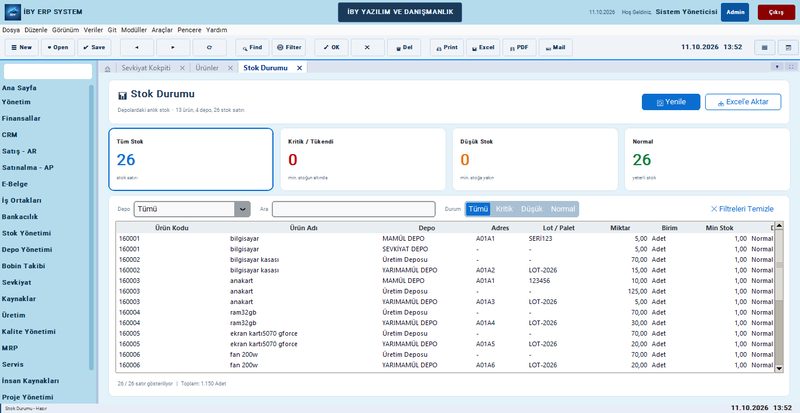
Task: Click İBY YAZILIM VE DANIŞMANLIK banner
Action: 400,12
